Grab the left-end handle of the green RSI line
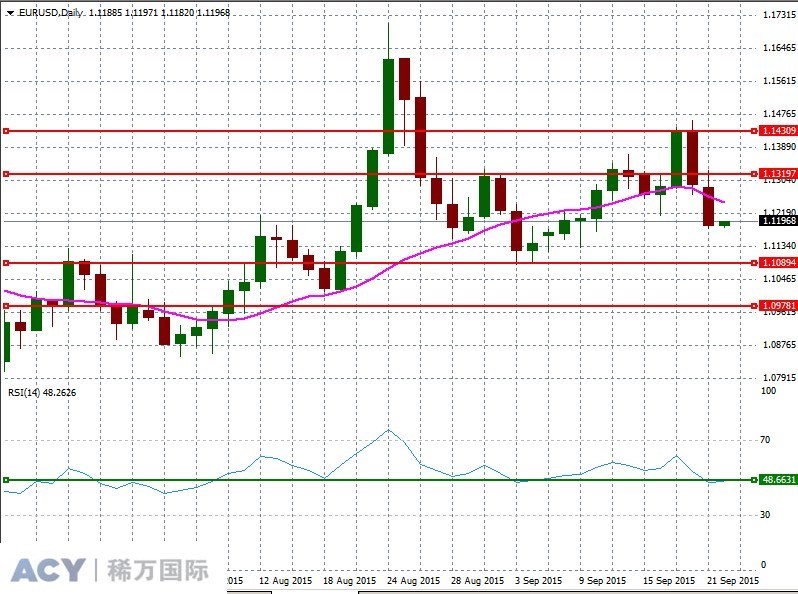This screenshot has width=798, height=594. [6, 480]
